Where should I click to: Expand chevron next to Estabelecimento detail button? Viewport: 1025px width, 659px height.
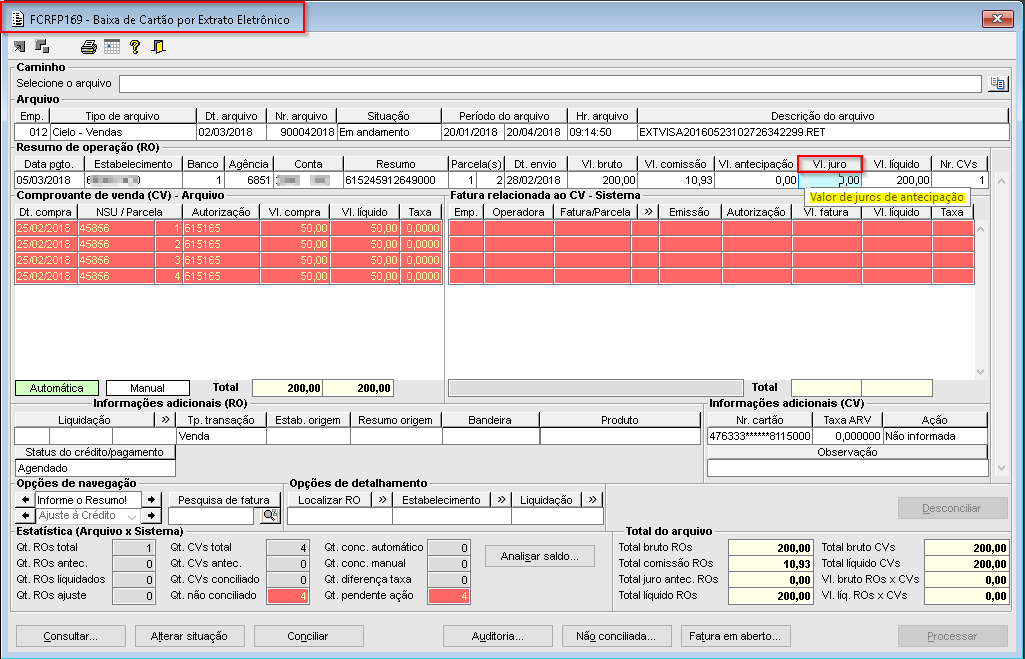pyautogui.click(x=501, y=499)
